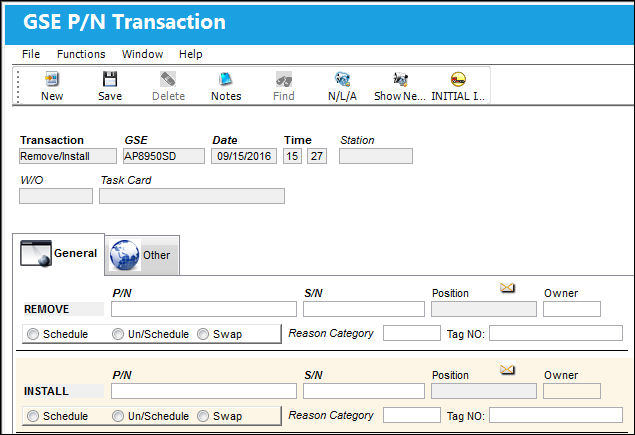Click the INSTALL Reason Category field
The height and width of the screenshot is (435, 635).
[411, 415]
